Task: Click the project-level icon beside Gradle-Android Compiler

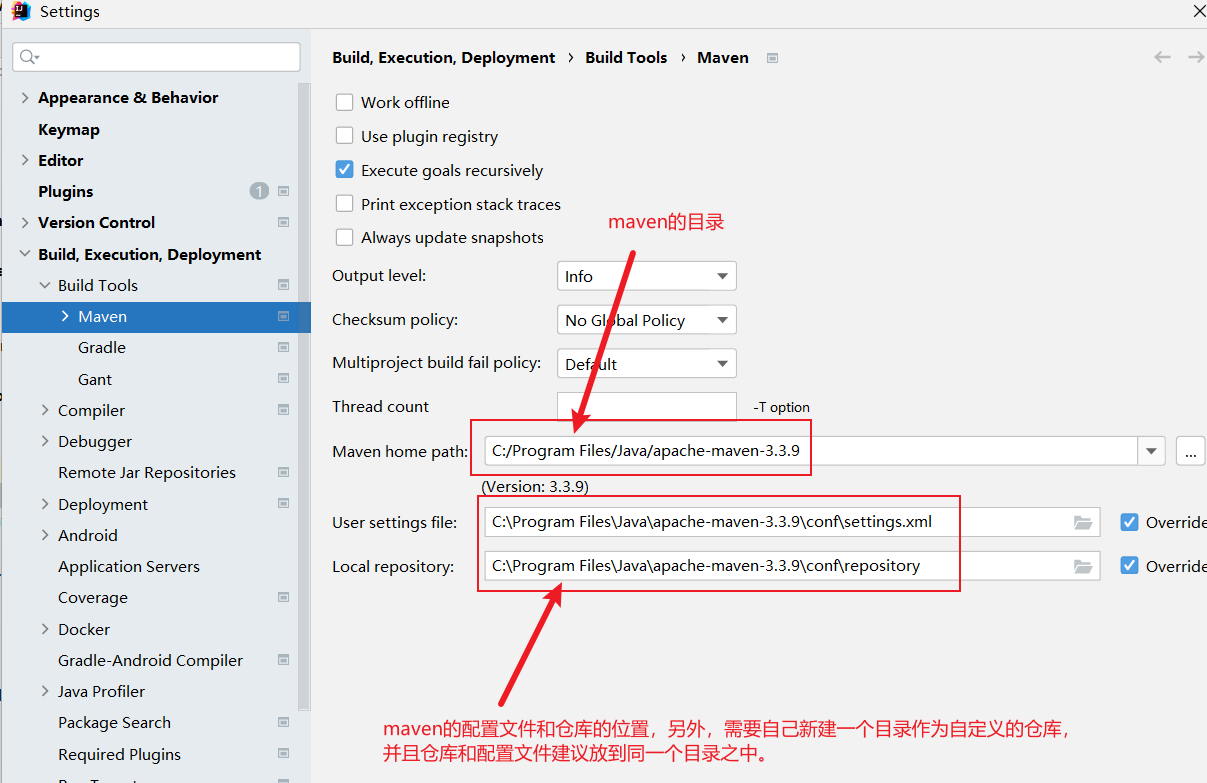Action: 284,660
